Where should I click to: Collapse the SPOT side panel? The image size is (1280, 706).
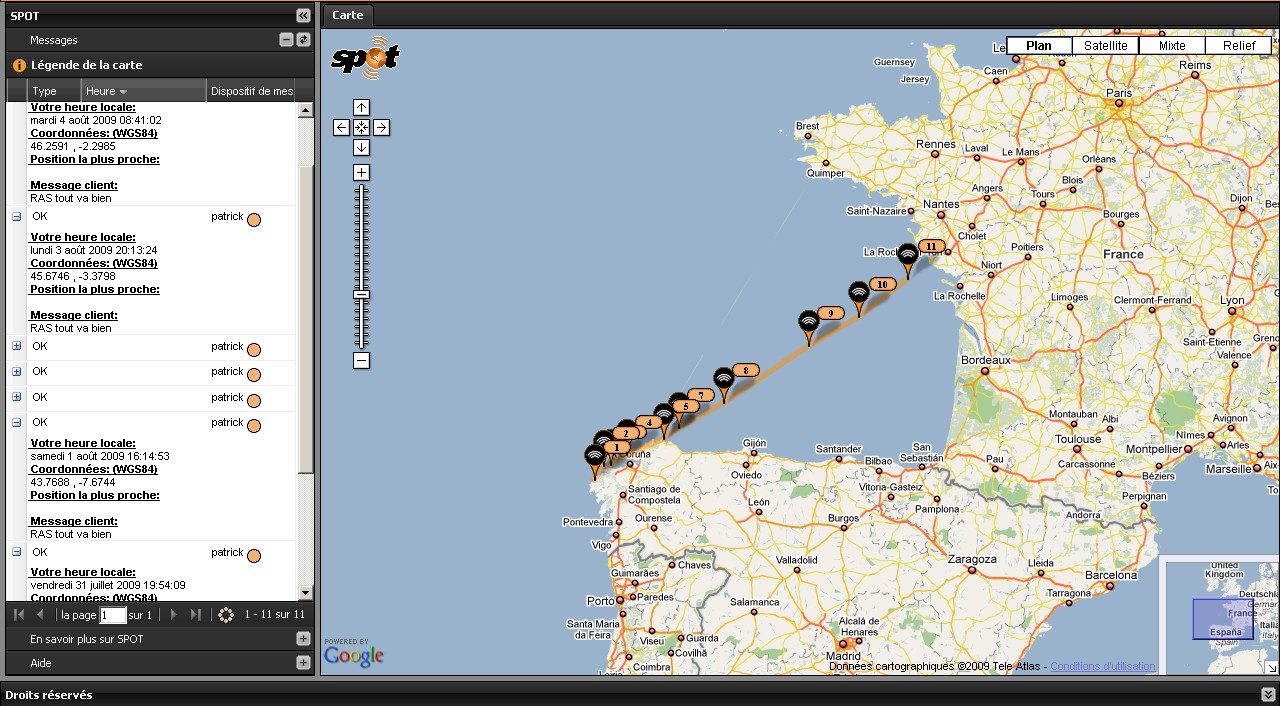click(x=303, y=15)
